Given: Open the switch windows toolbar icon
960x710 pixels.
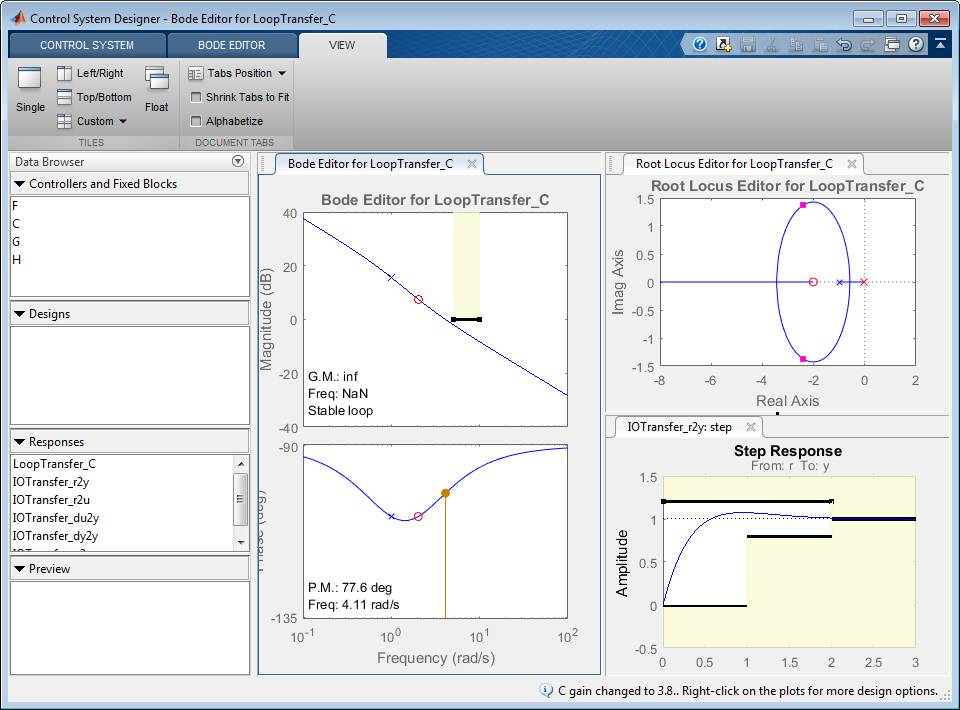Looking at the screenshot, I should [892, 45].
